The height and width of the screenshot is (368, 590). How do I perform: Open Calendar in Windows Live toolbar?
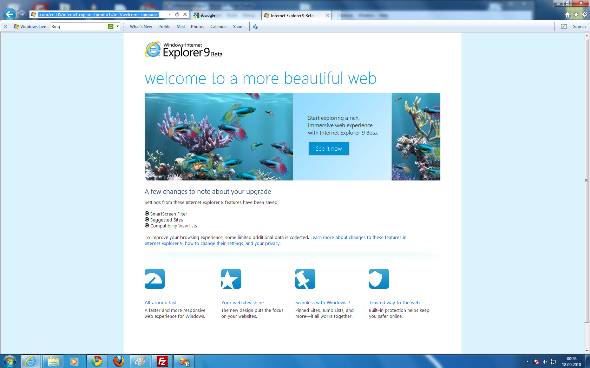pyautogui.click(x=218, y=27)
